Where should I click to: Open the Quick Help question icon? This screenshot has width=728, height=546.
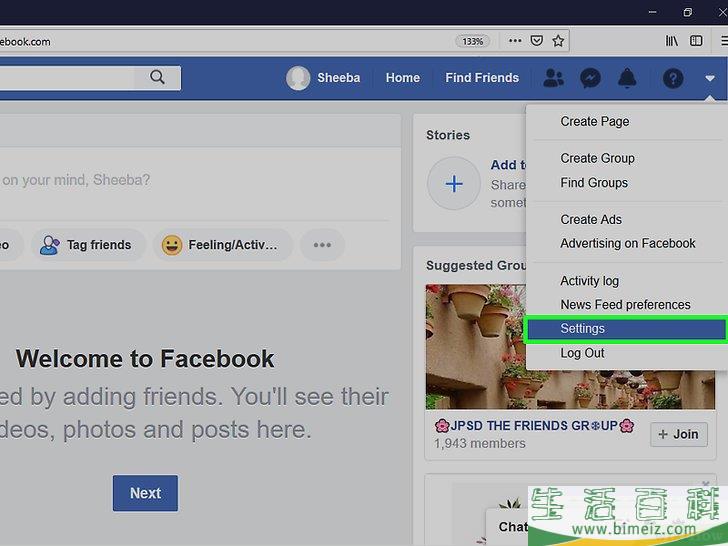click(x=673, y=78)
